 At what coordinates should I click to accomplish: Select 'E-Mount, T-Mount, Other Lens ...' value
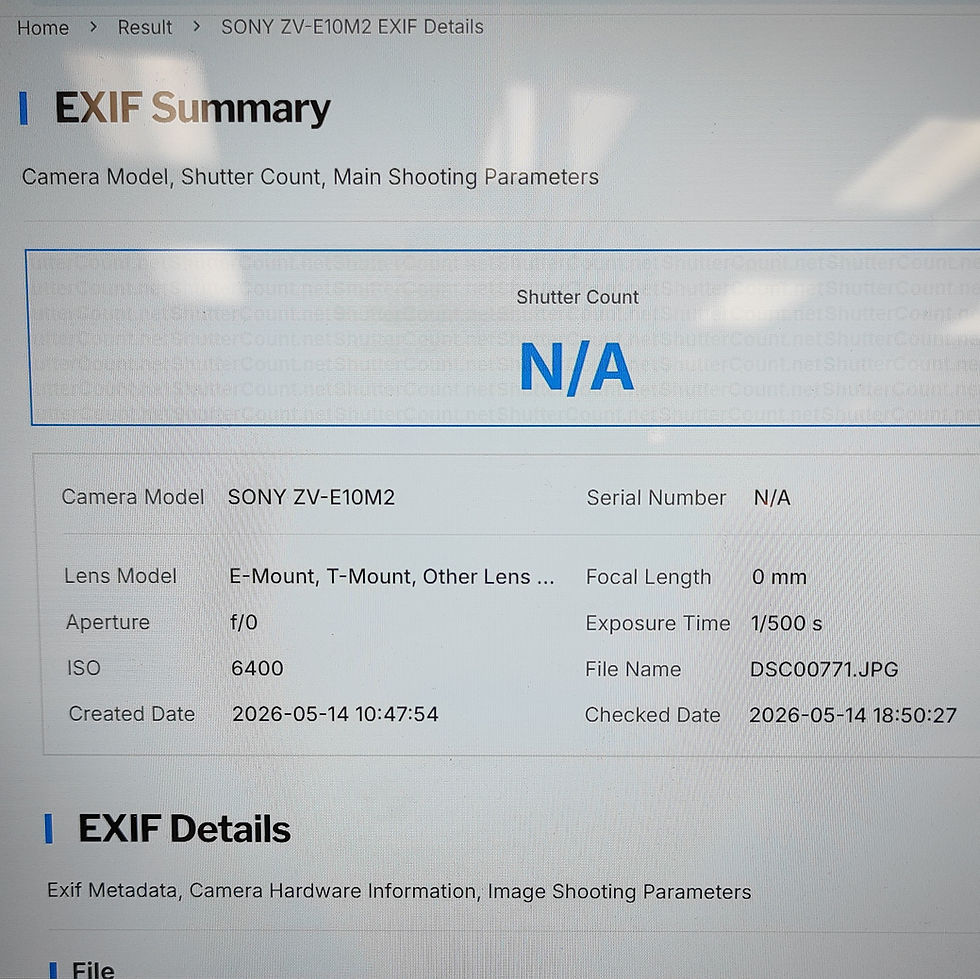[391, 576]
